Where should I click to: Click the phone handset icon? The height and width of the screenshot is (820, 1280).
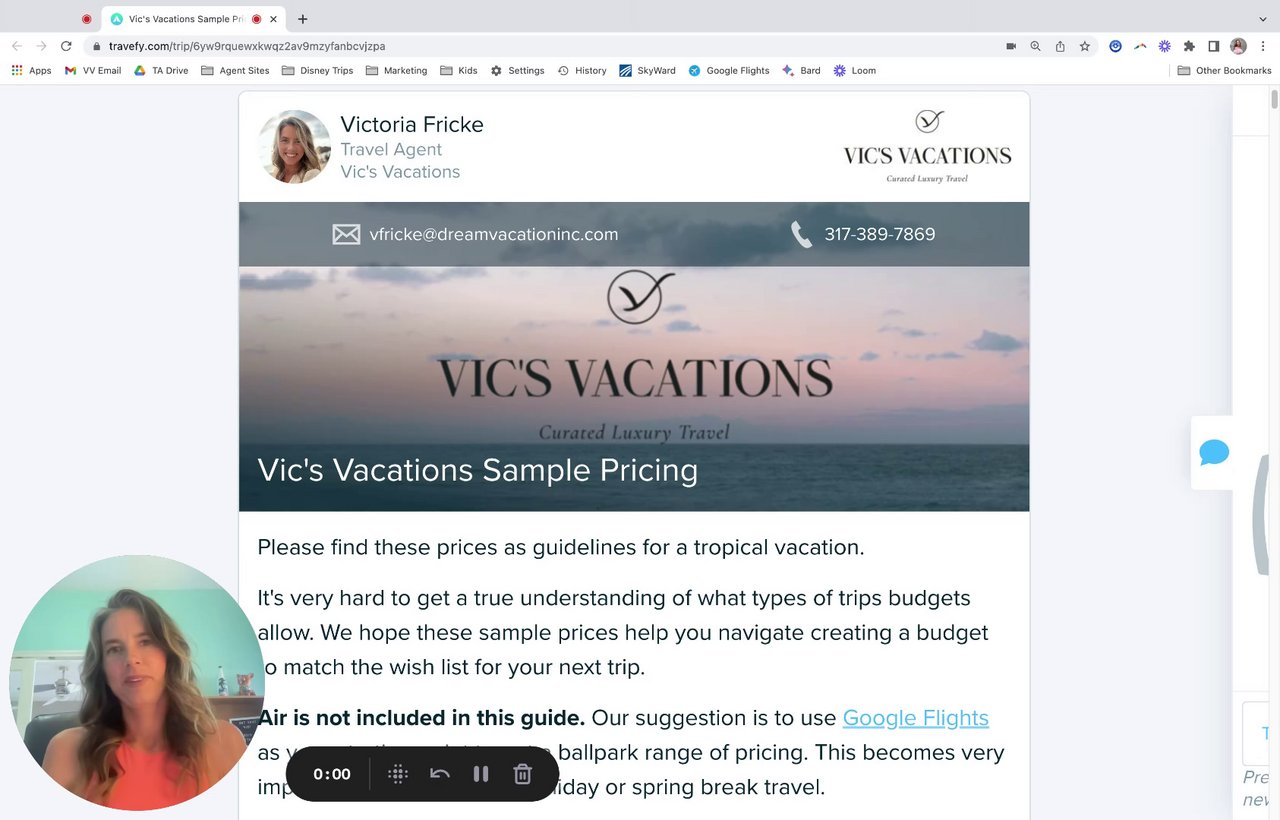click(x=801, y=234)
